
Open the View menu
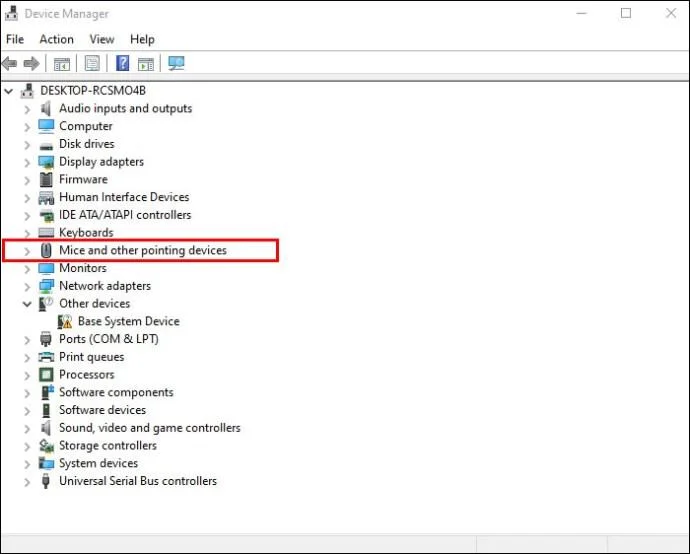coord(102,40)
